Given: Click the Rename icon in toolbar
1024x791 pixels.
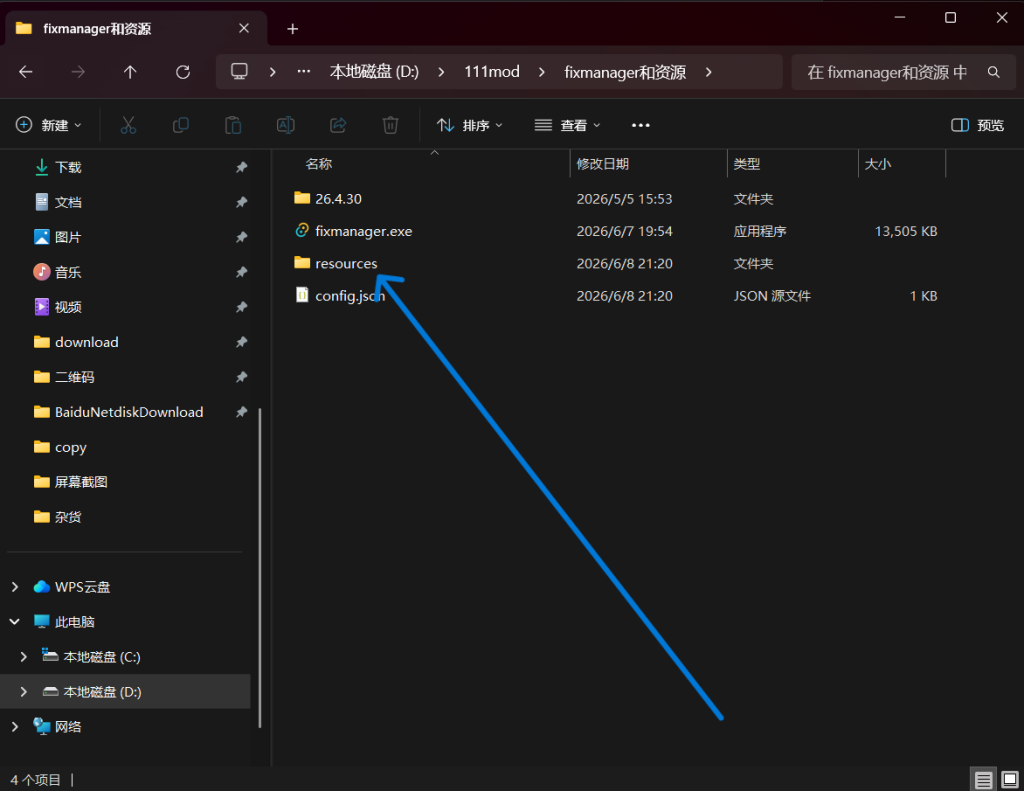Looking at the screenshot, I should 285,125.
